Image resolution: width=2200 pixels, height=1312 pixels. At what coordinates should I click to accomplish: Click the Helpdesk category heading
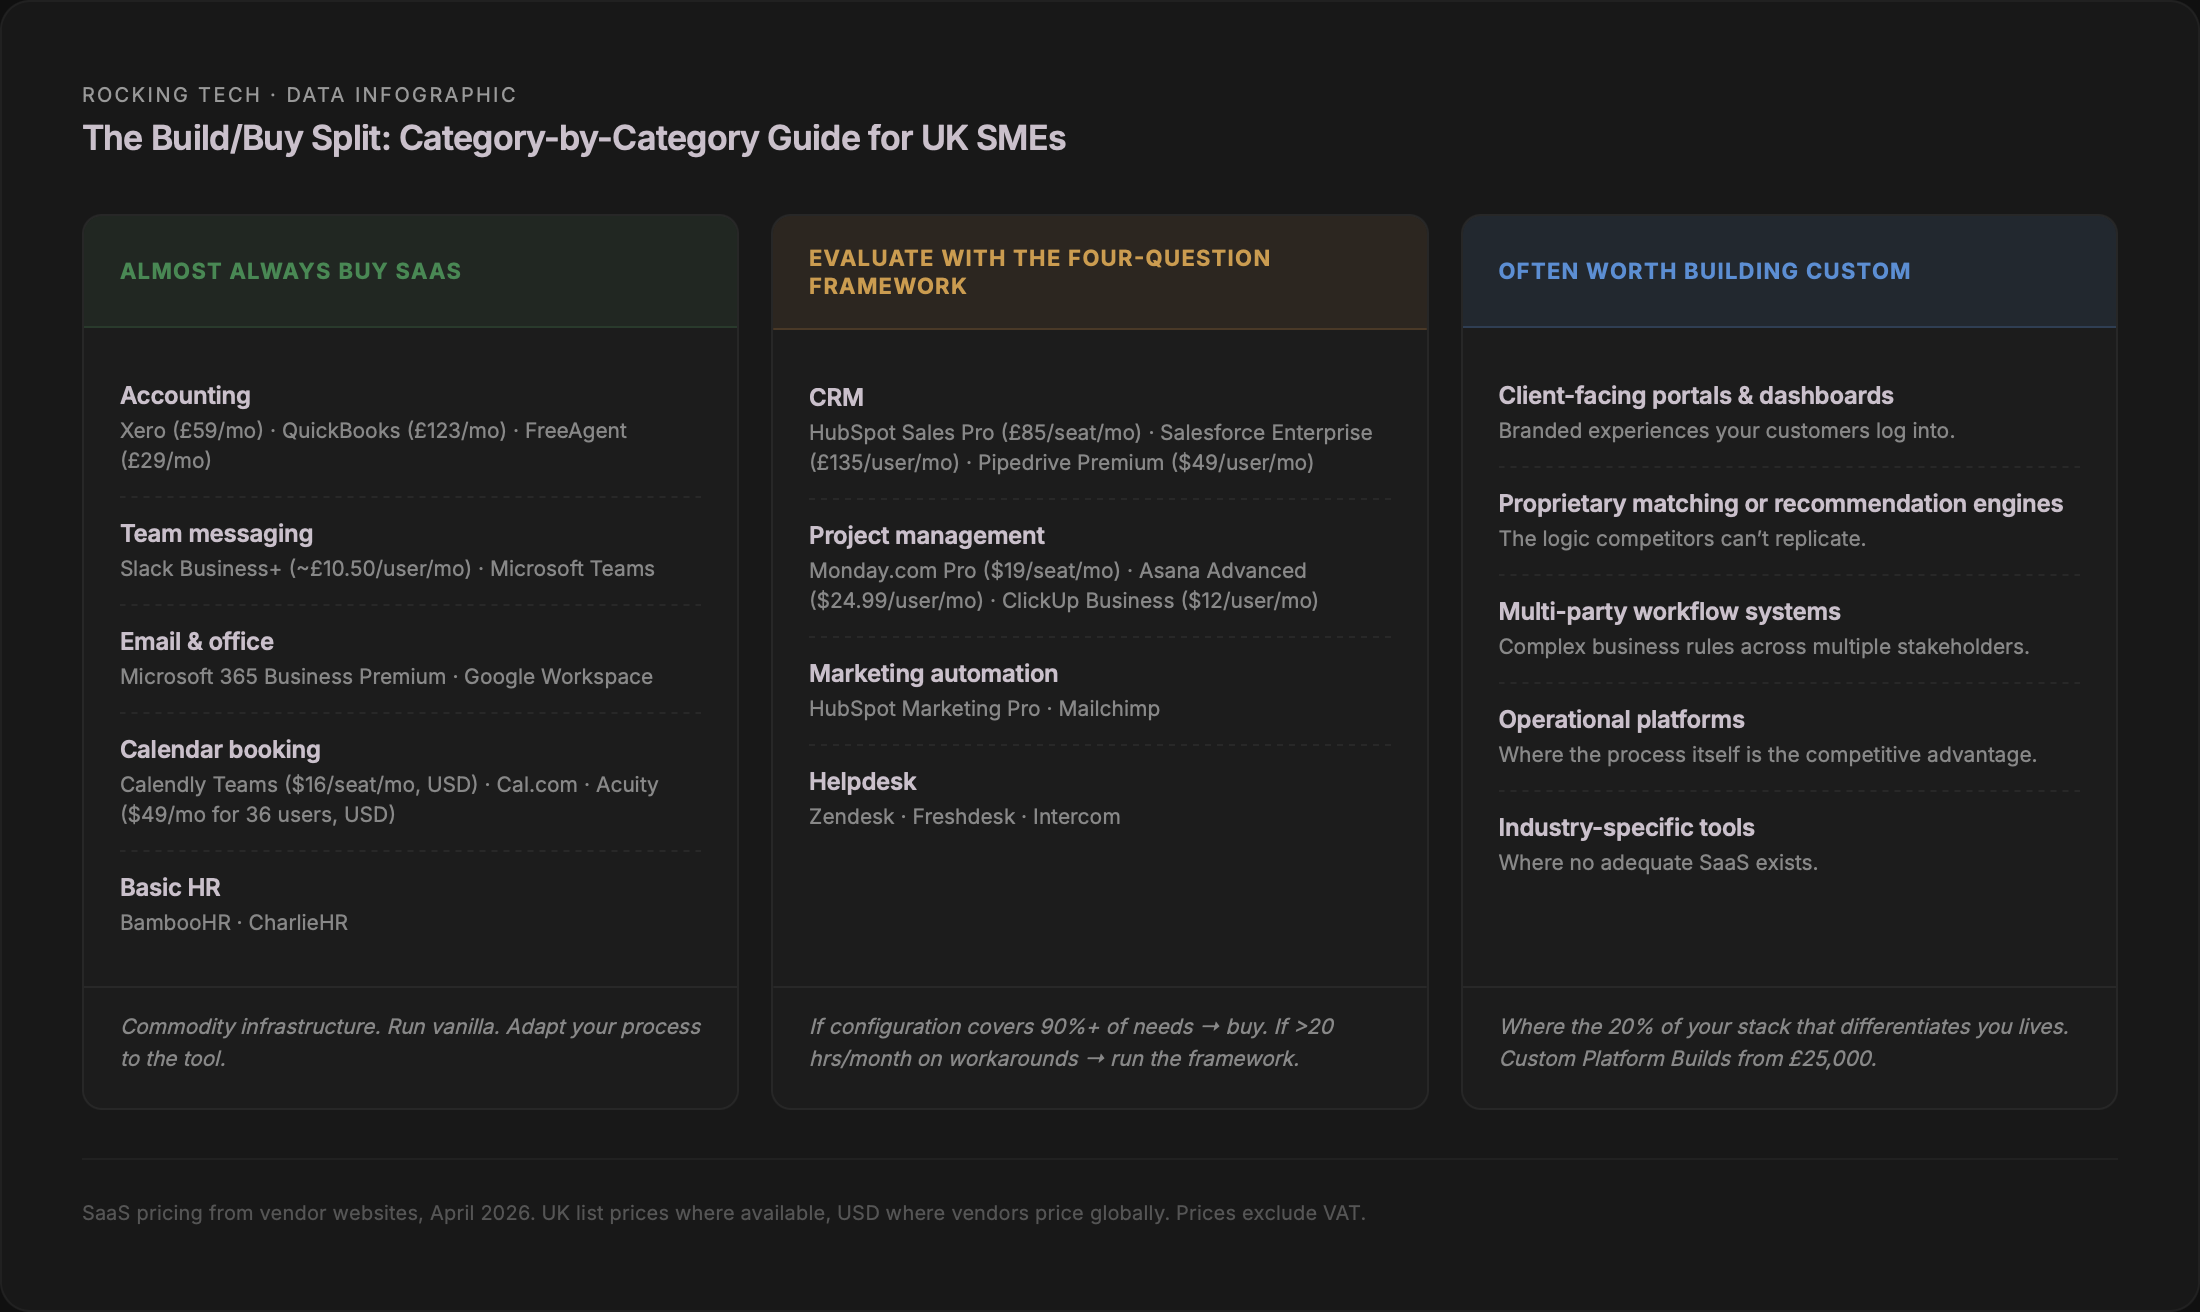[x=862, y=781]
